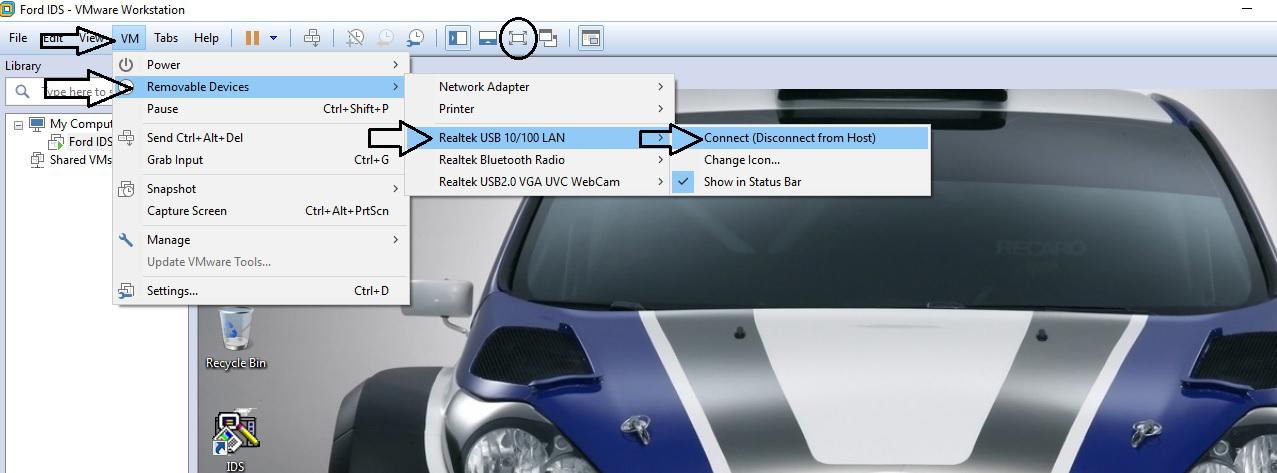Click the Settings icon in VM menu
The height and width of the screenshot is (473, 1277).
[x=127, y=291]
